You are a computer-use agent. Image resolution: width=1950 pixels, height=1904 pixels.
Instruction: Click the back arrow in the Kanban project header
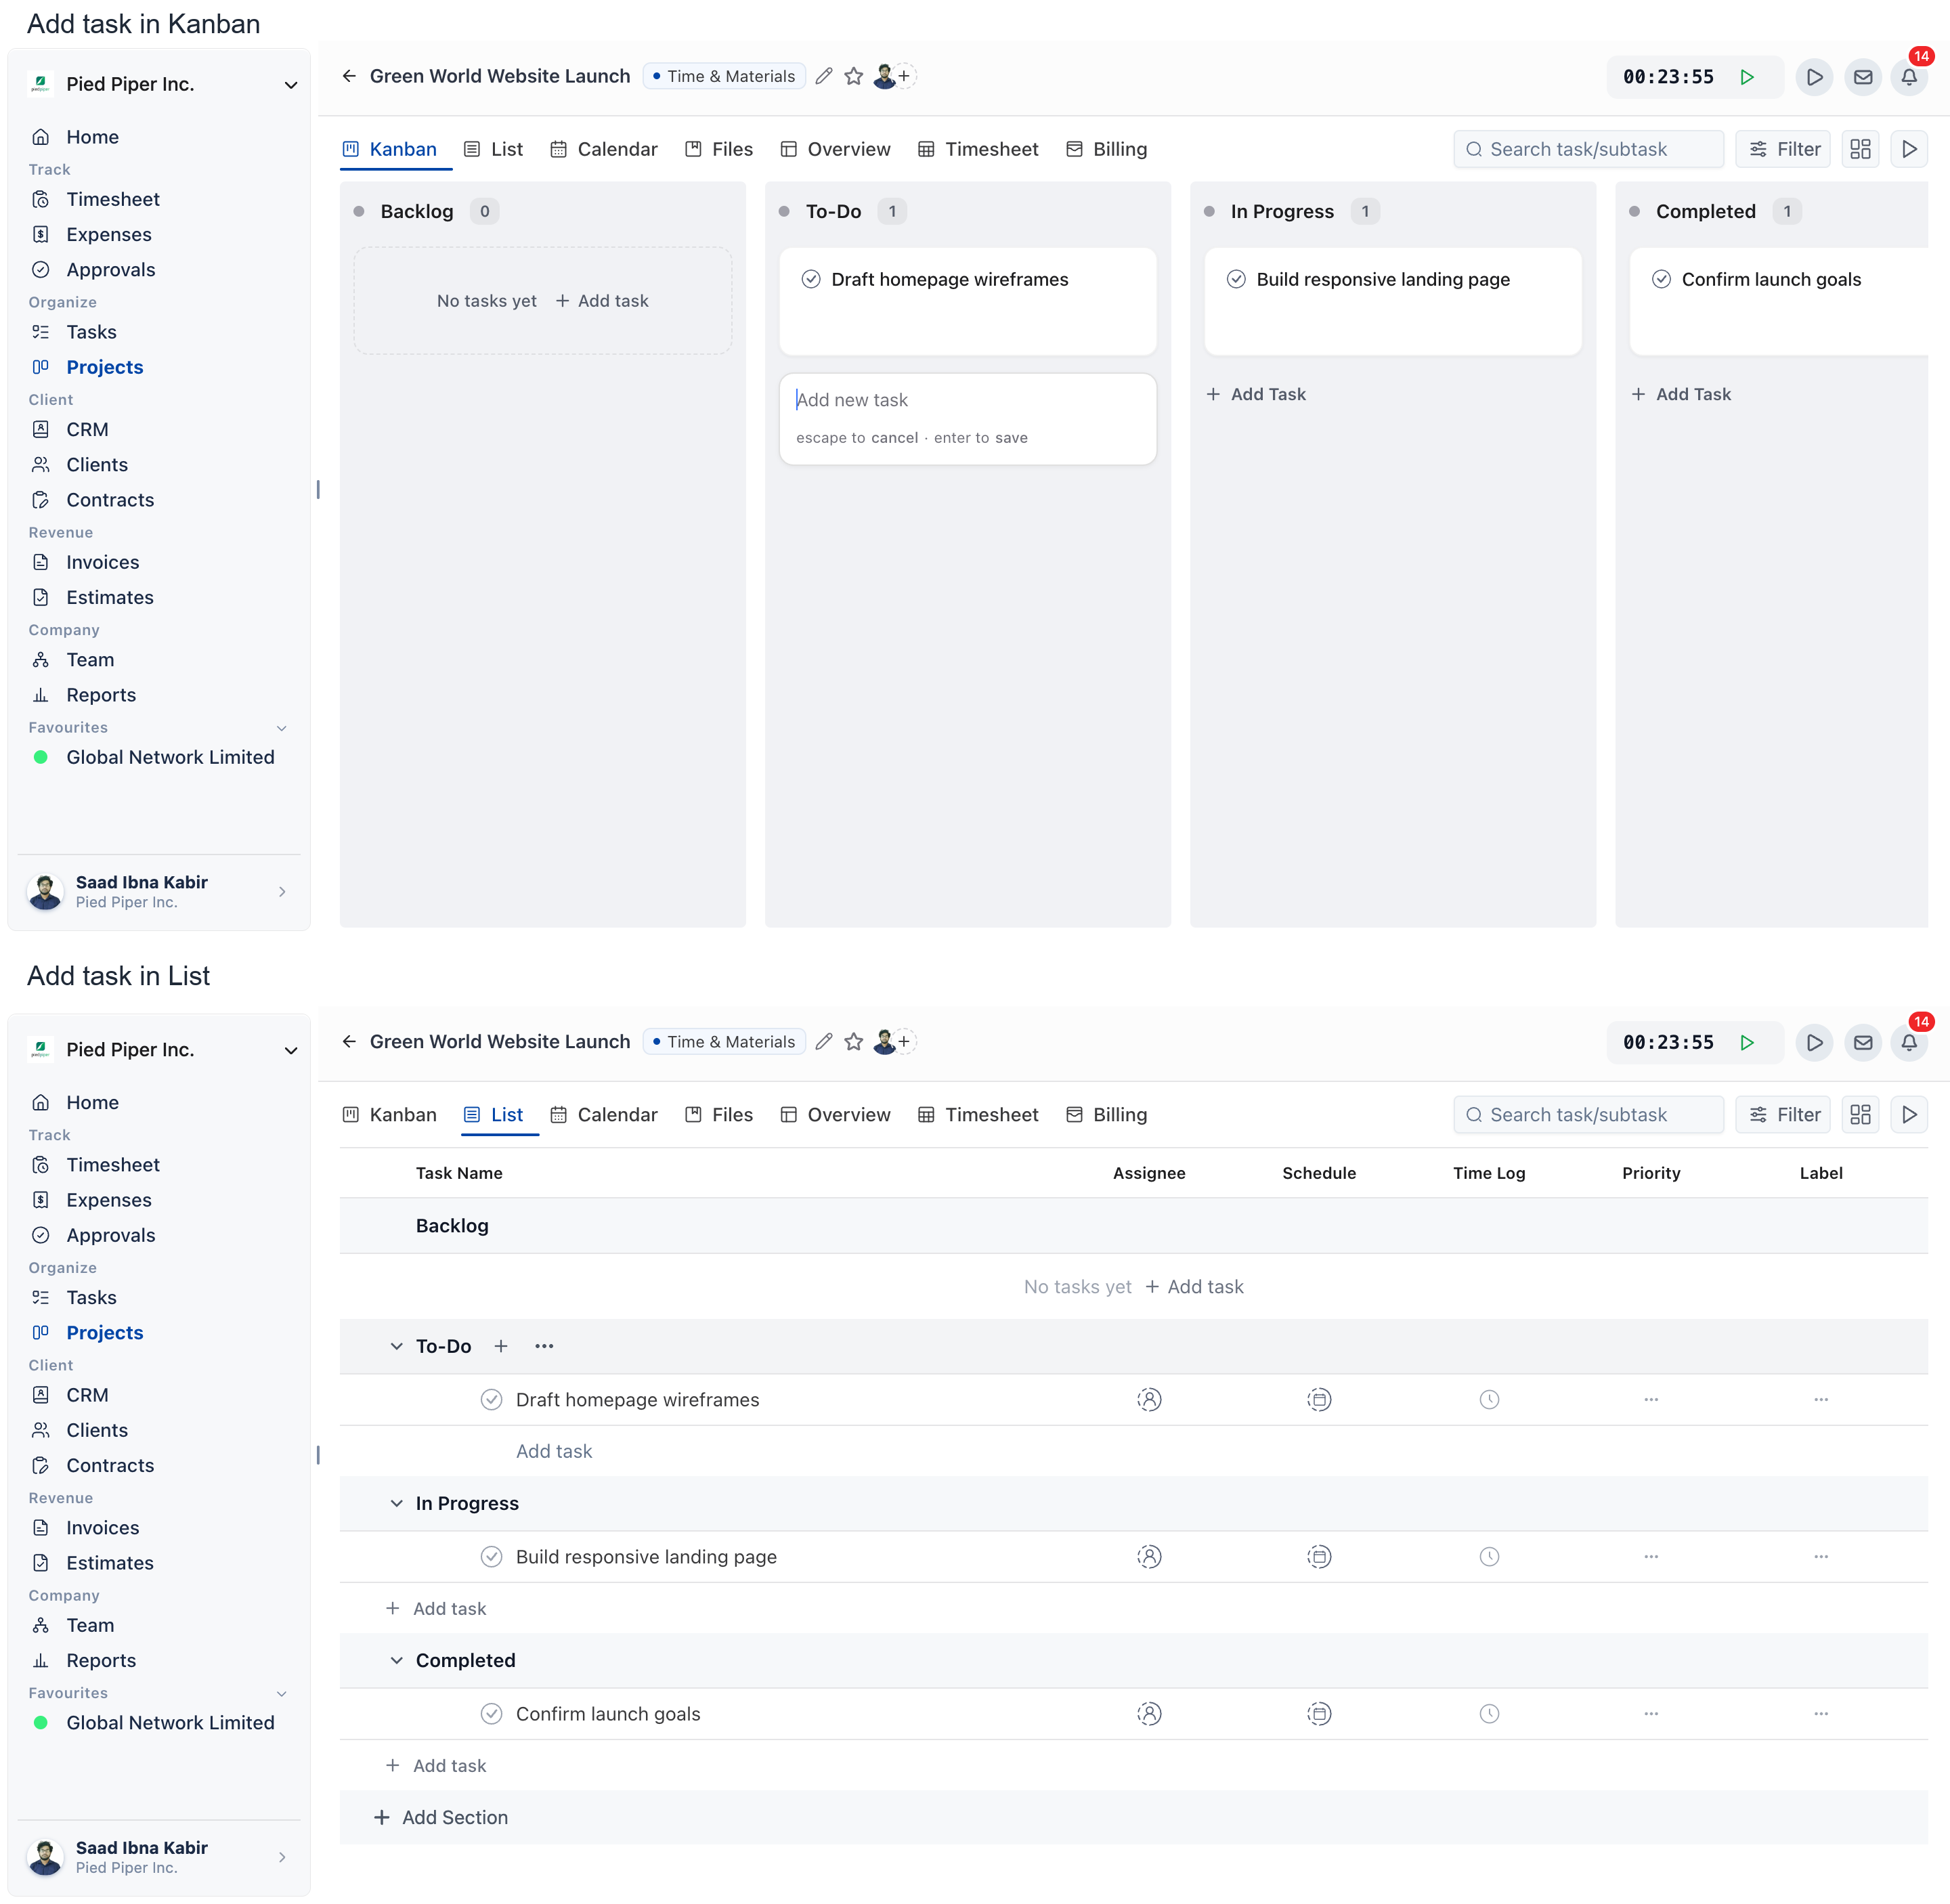tap(349, 76)
